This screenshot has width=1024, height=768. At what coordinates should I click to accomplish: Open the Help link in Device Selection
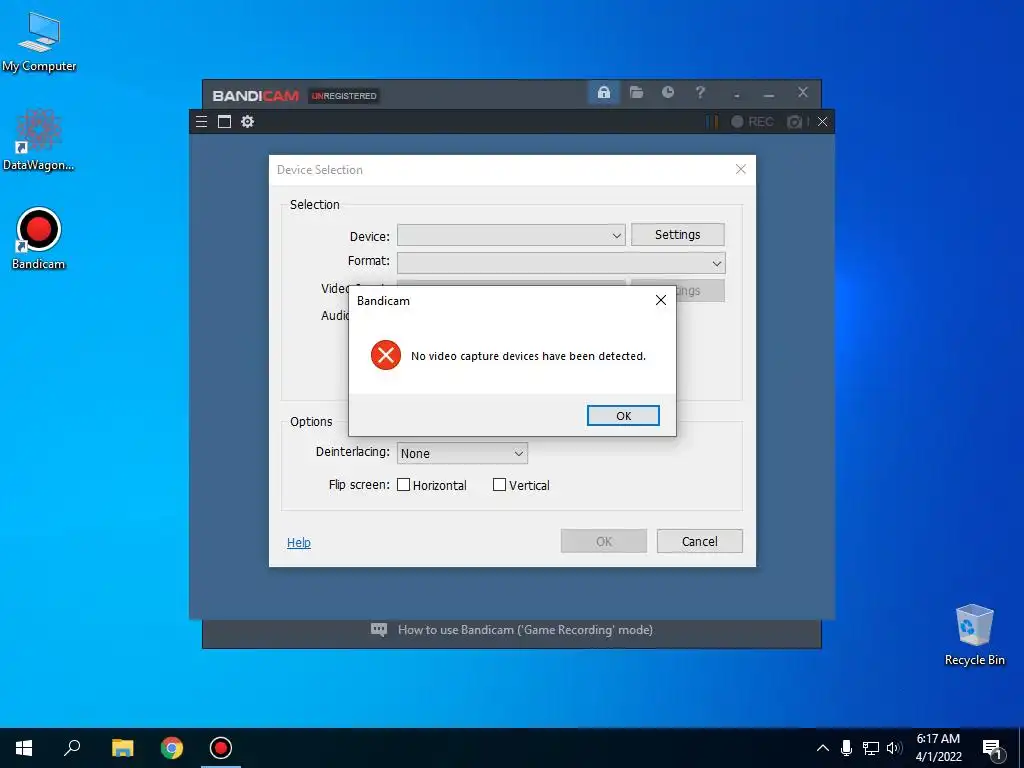click(298, 543)
